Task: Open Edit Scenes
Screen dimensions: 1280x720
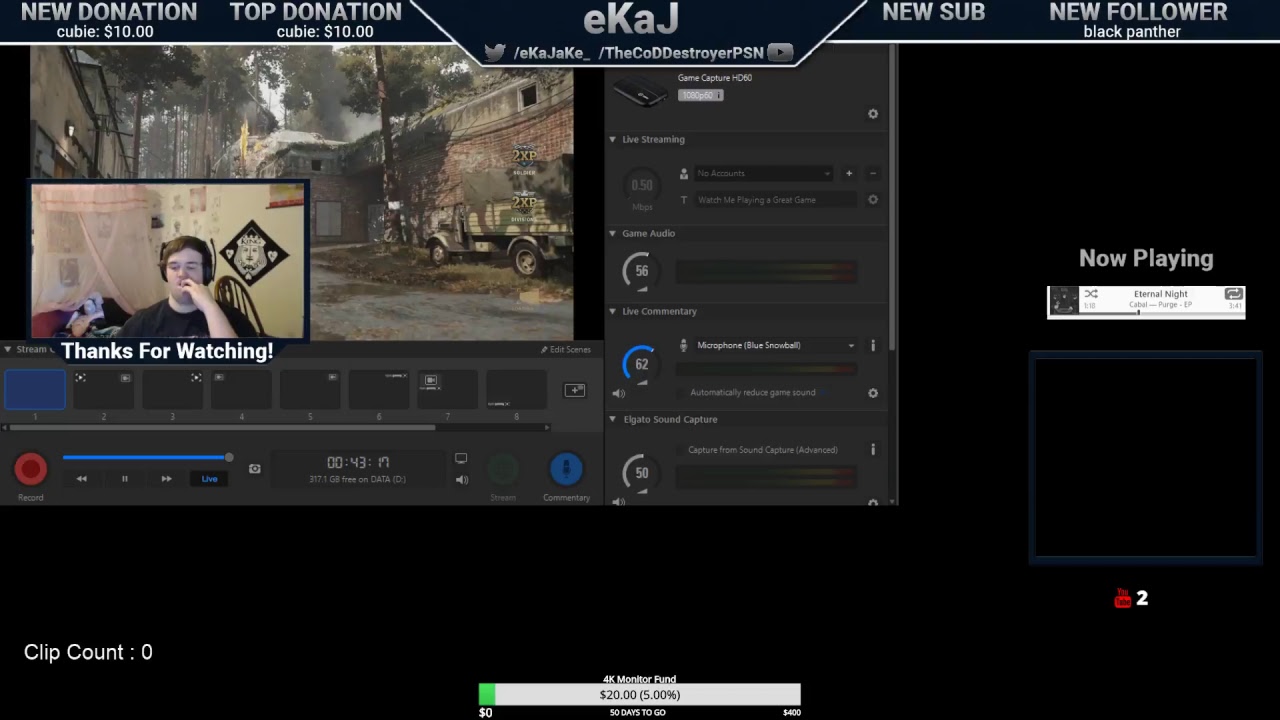Action: [x=566, y=350]
